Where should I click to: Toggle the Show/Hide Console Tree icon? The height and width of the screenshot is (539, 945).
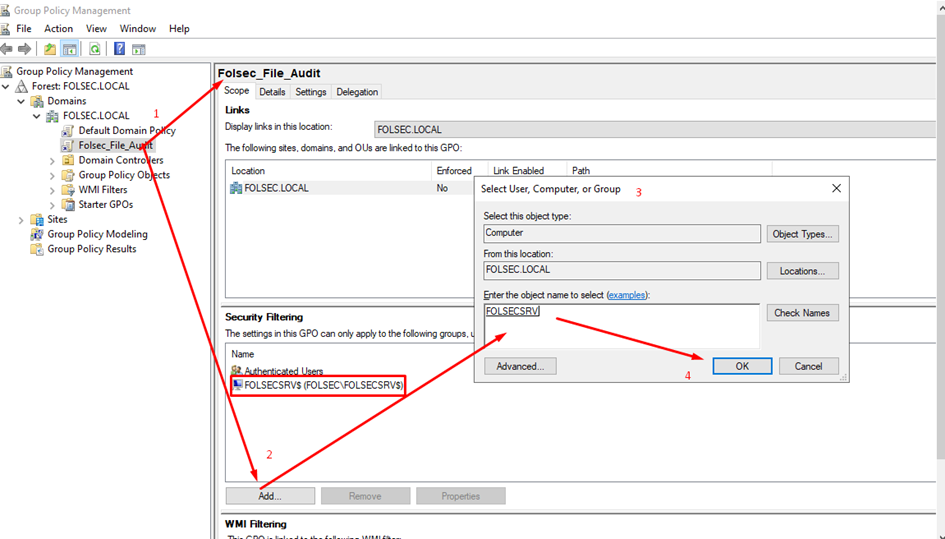coord(70,49)
